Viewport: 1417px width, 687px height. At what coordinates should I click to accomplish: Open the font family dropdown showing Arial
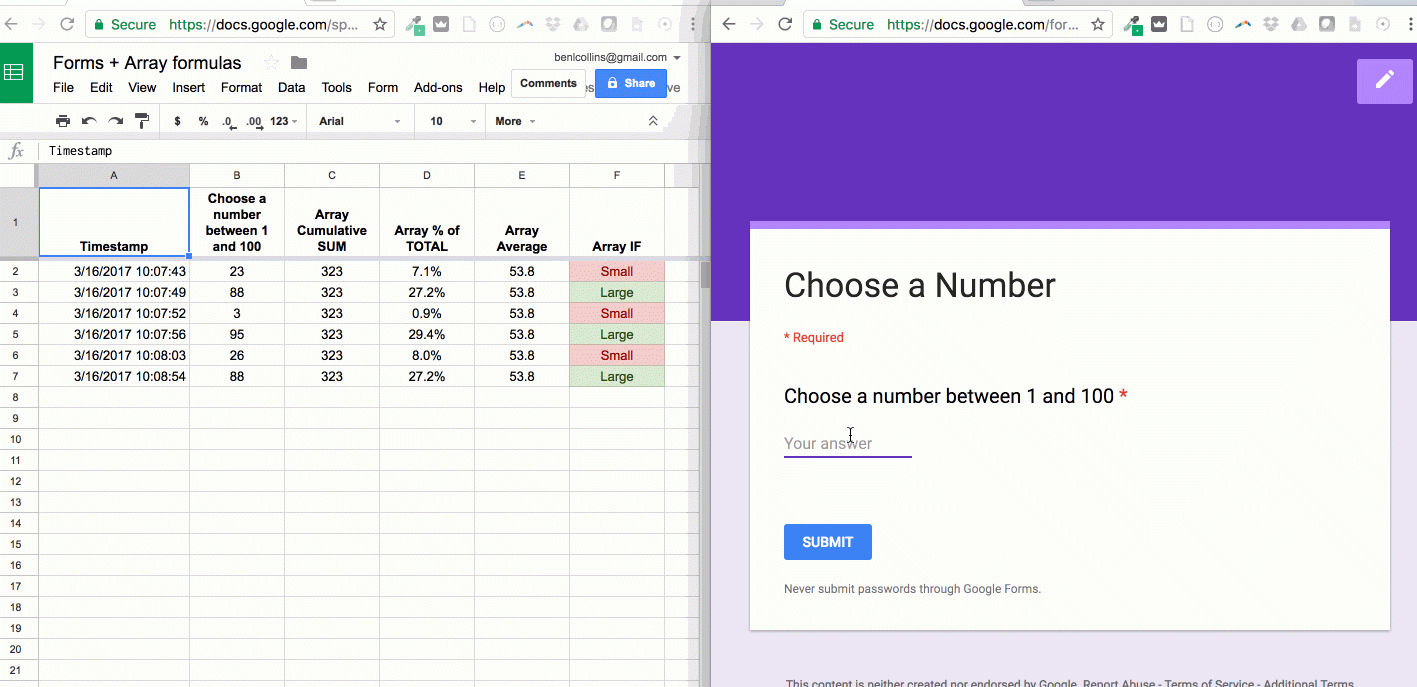pyautogui.click(x=358, y=120)
